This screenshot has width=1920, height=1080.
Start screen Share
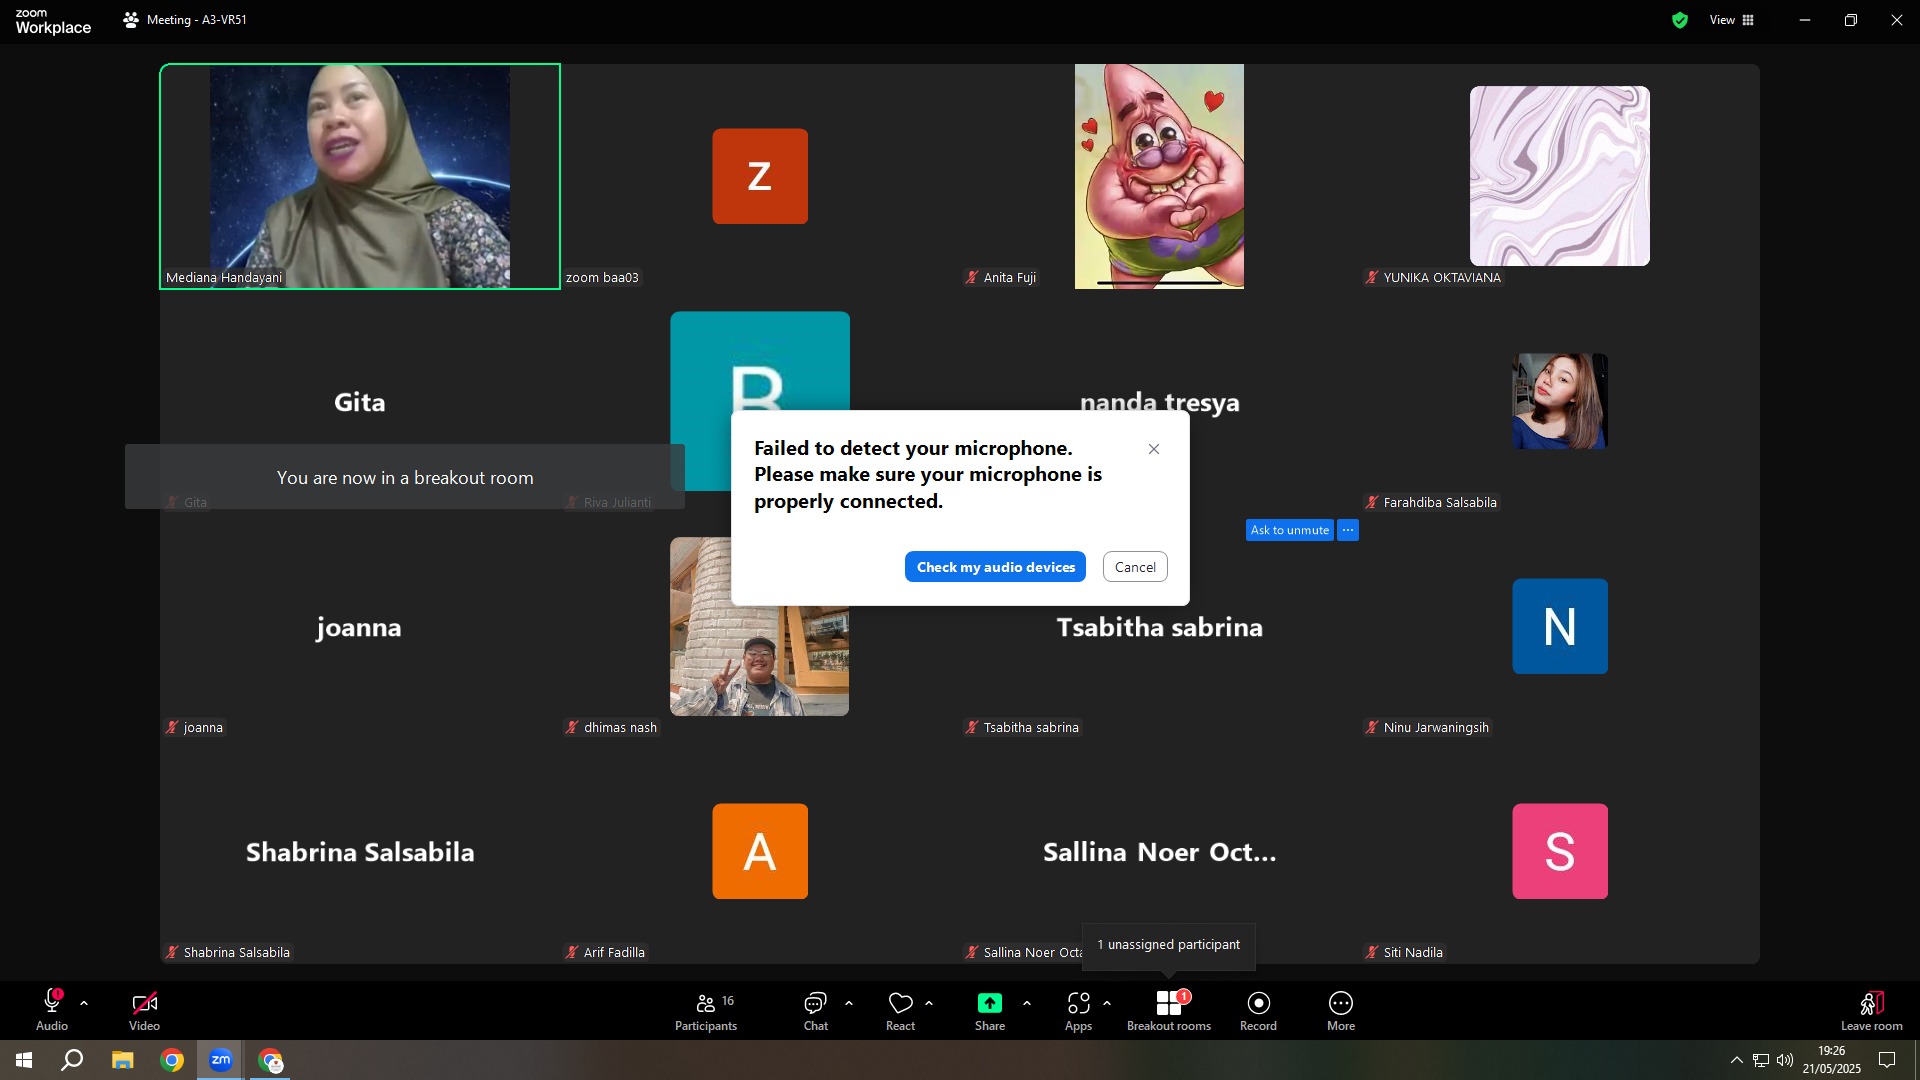(990, 1010)
